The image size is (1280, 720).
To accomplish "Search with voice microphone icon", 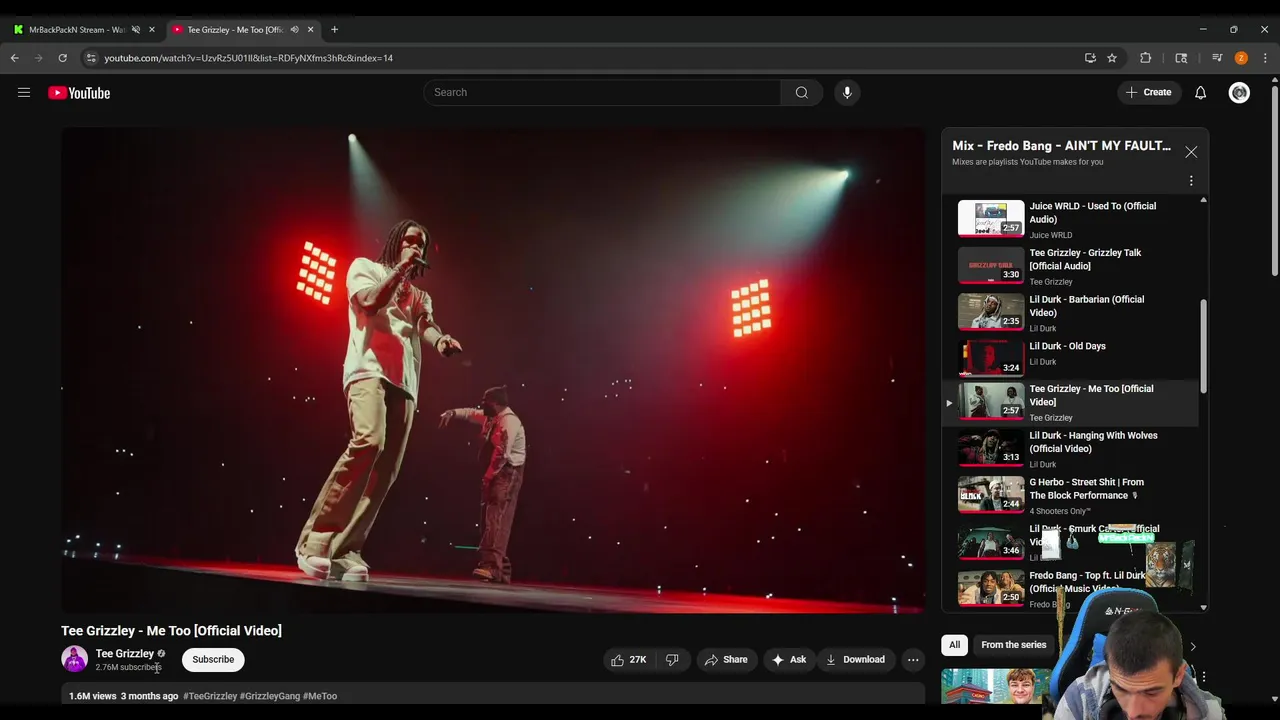I will (x=847, y=92).
